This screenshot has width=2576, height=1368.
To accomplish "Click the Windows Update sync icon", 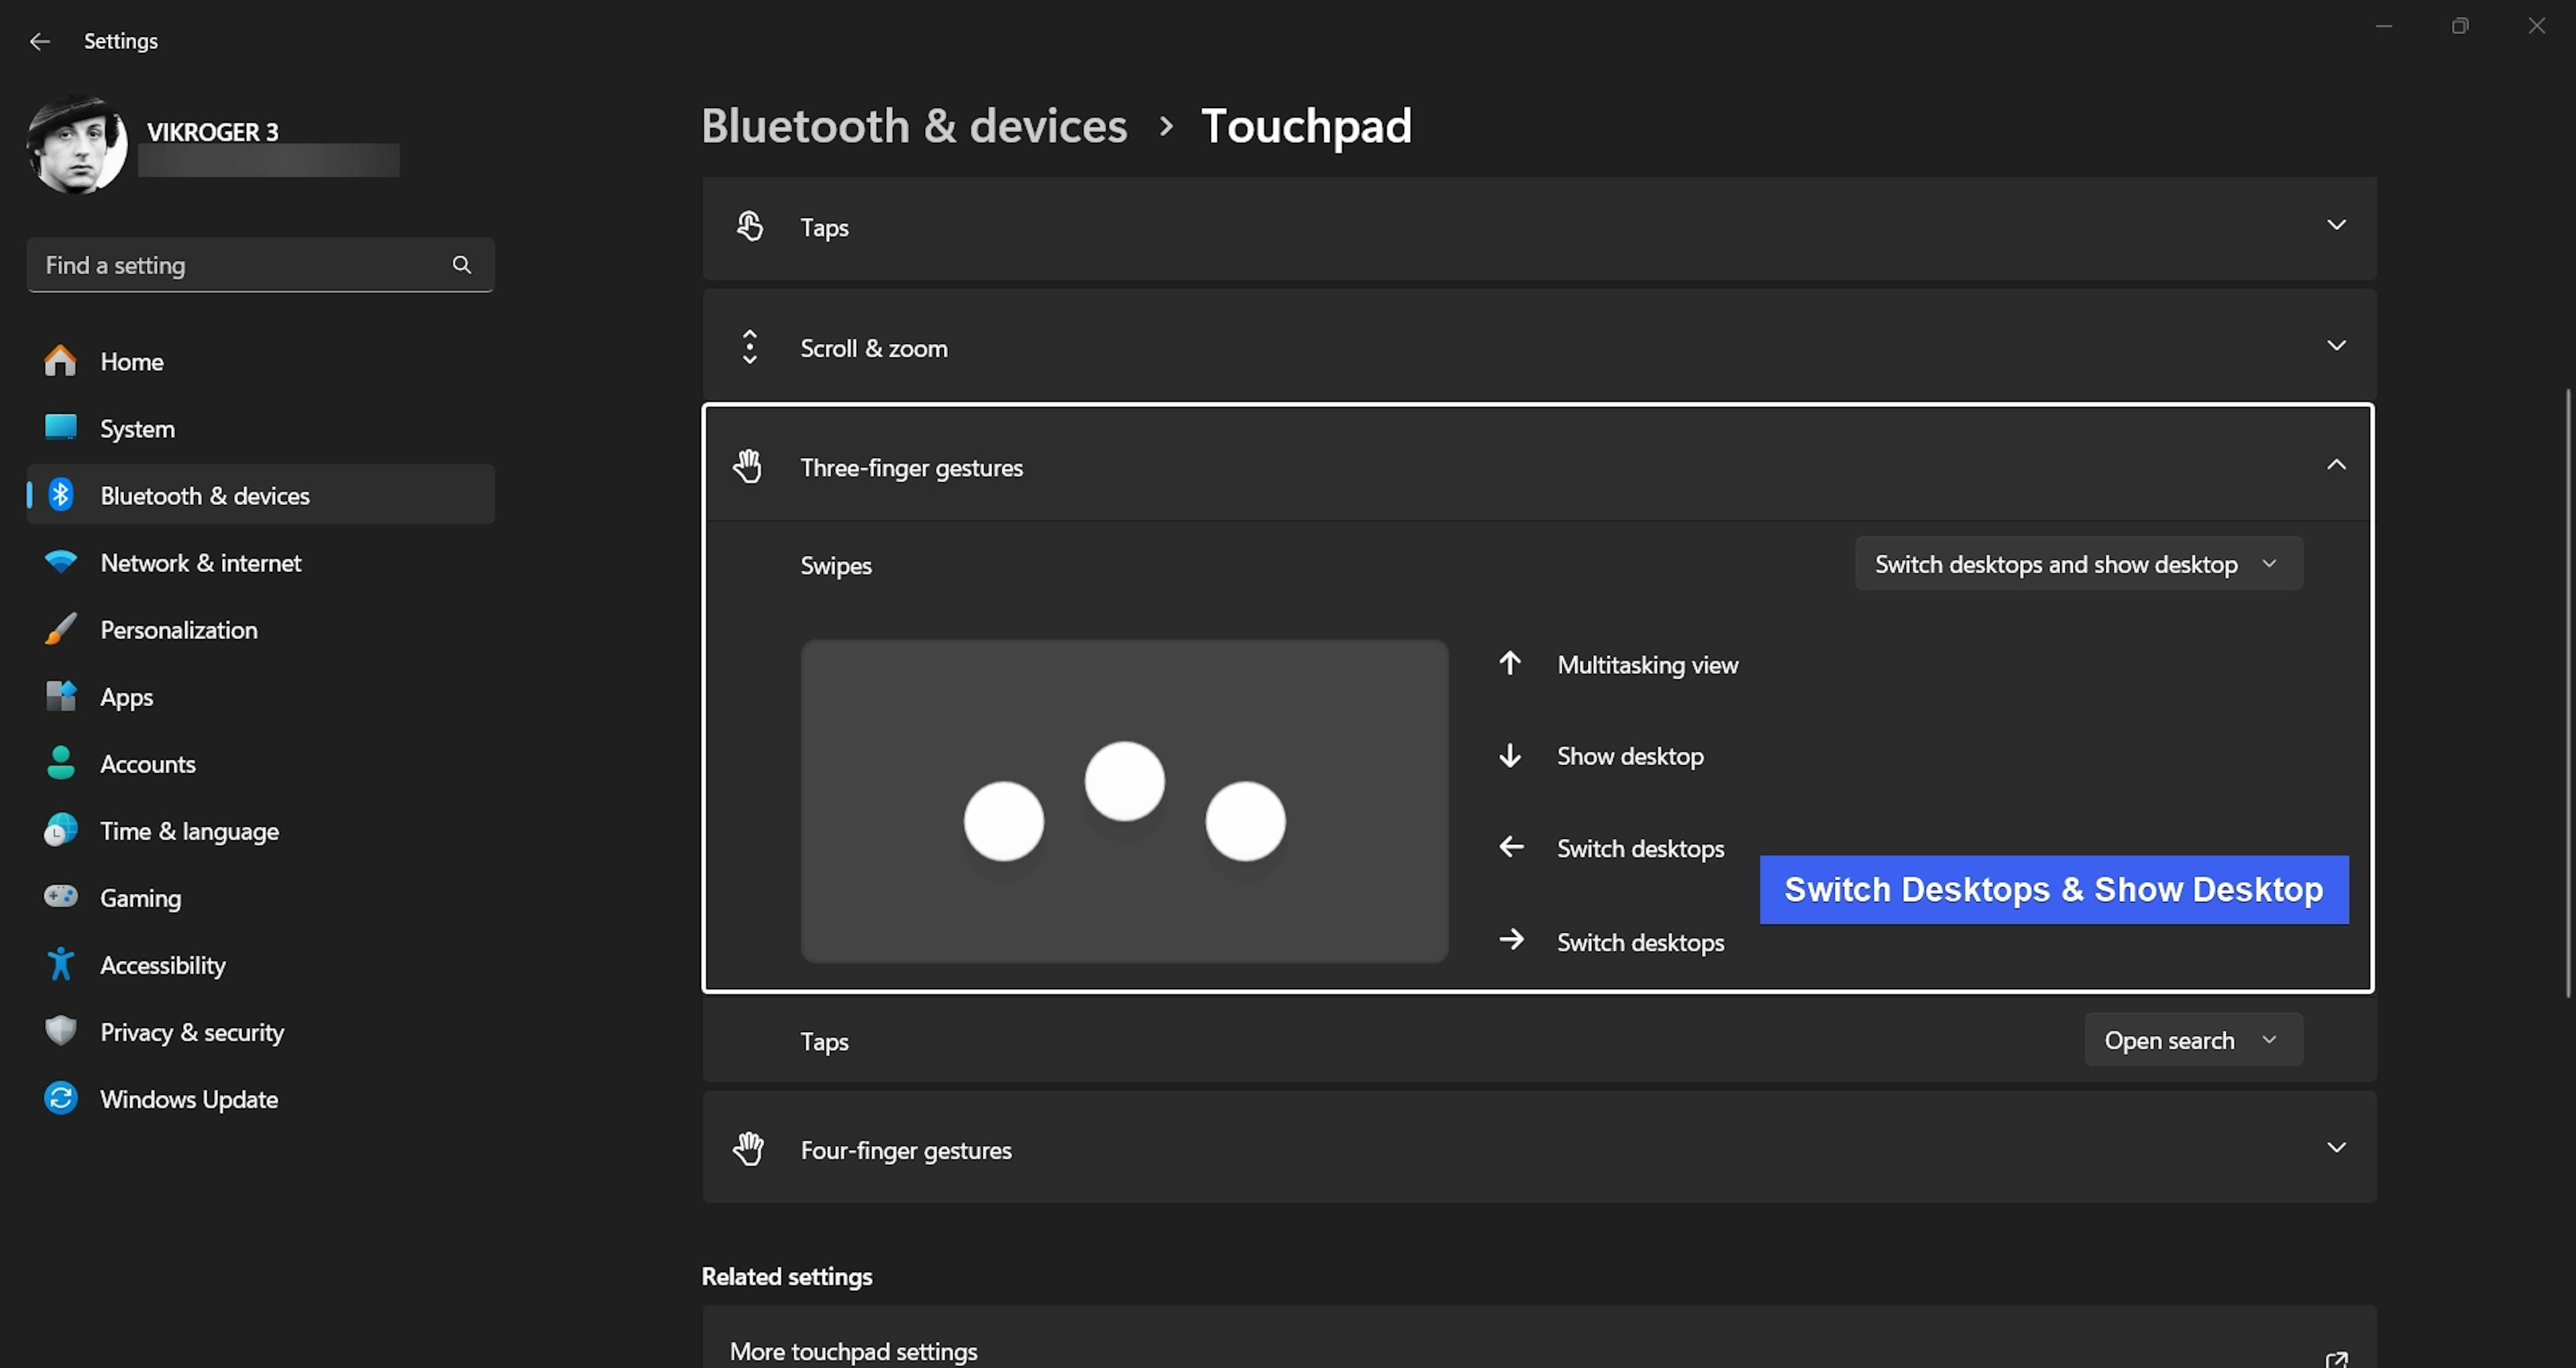I will click(x=60, y=1098).
